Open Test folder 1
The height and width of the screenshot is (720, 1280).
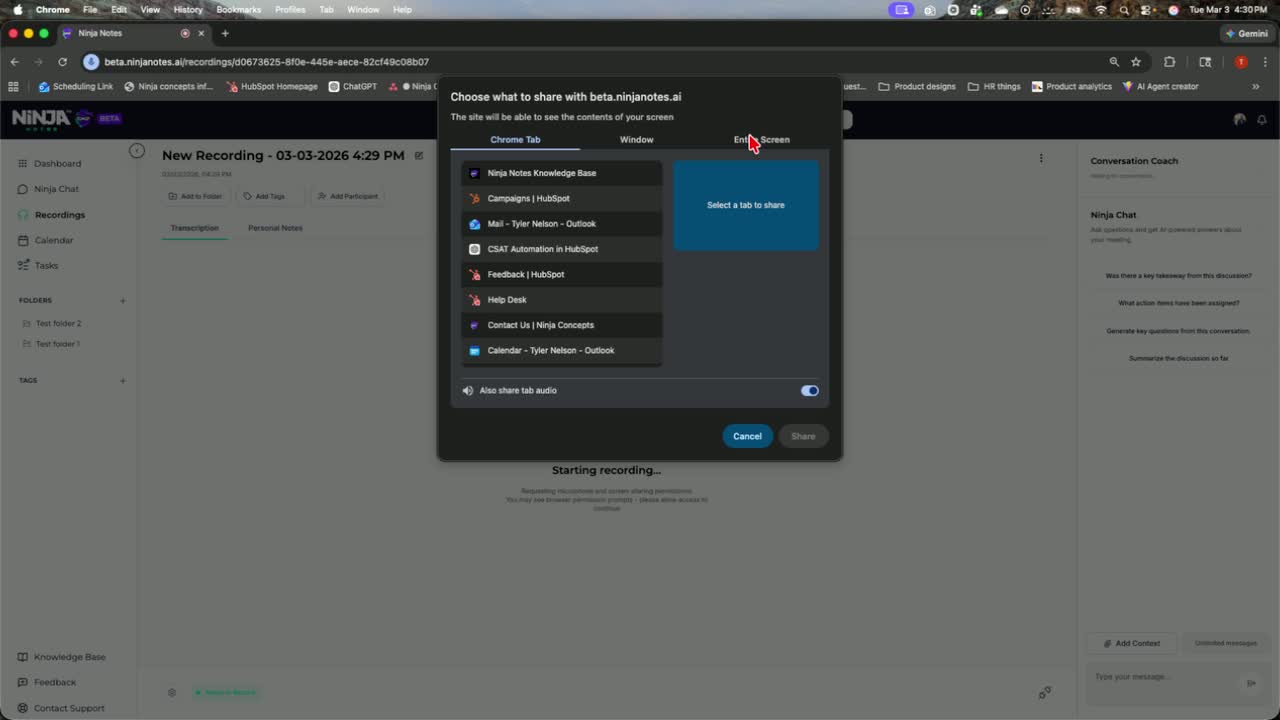[x=57, y=344]
